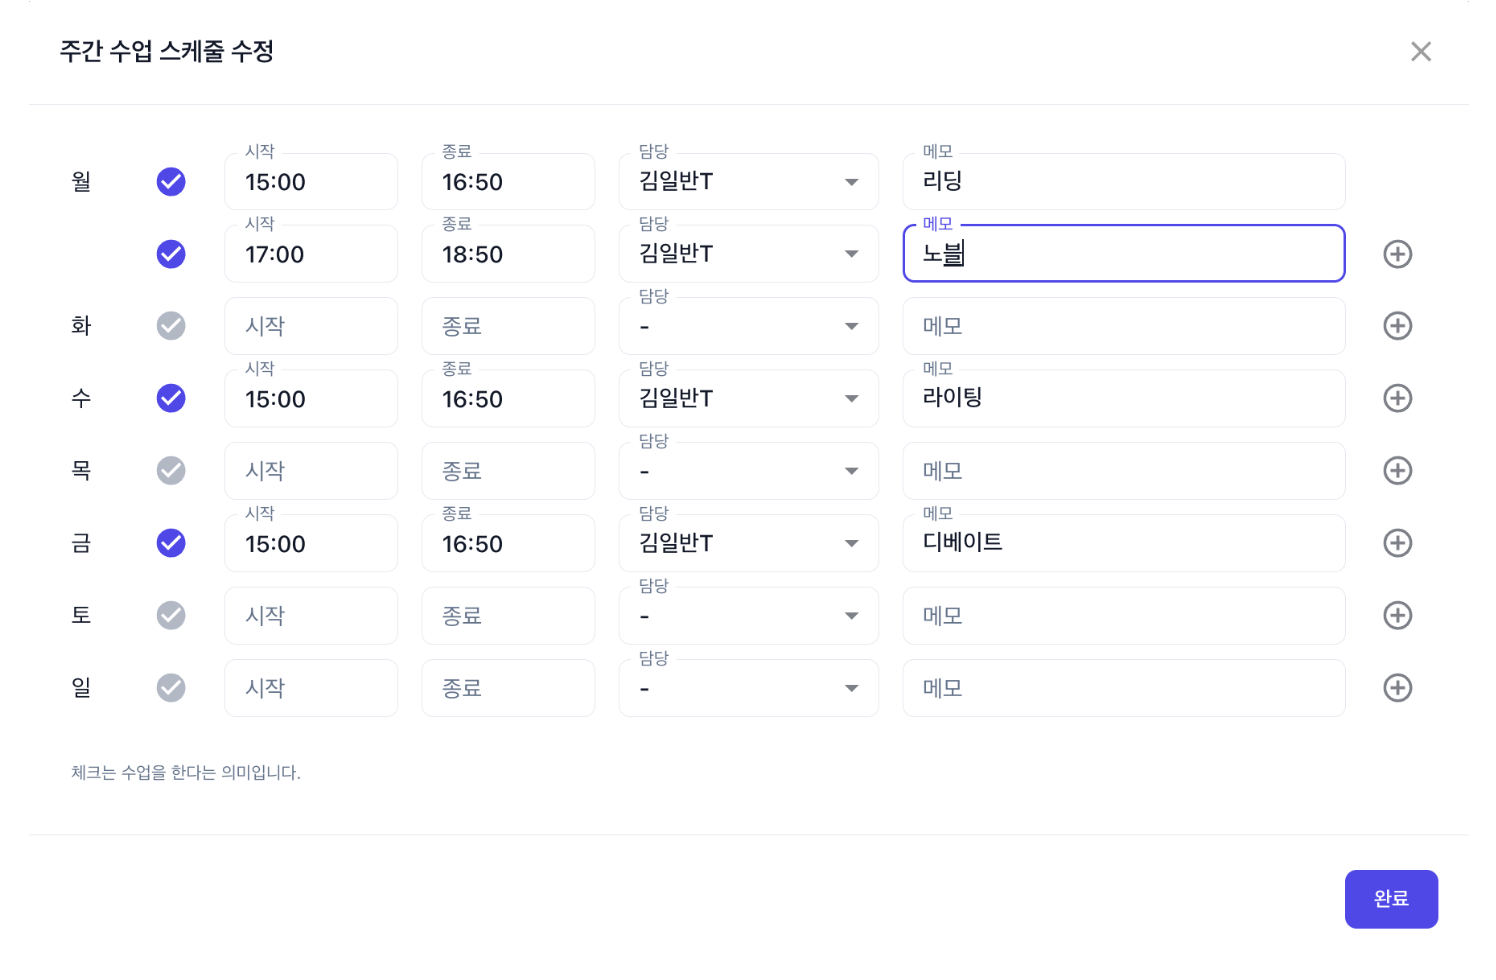Add a second slot for 수 via plus icon
1496x980 pixels.
click(1397, 398)
